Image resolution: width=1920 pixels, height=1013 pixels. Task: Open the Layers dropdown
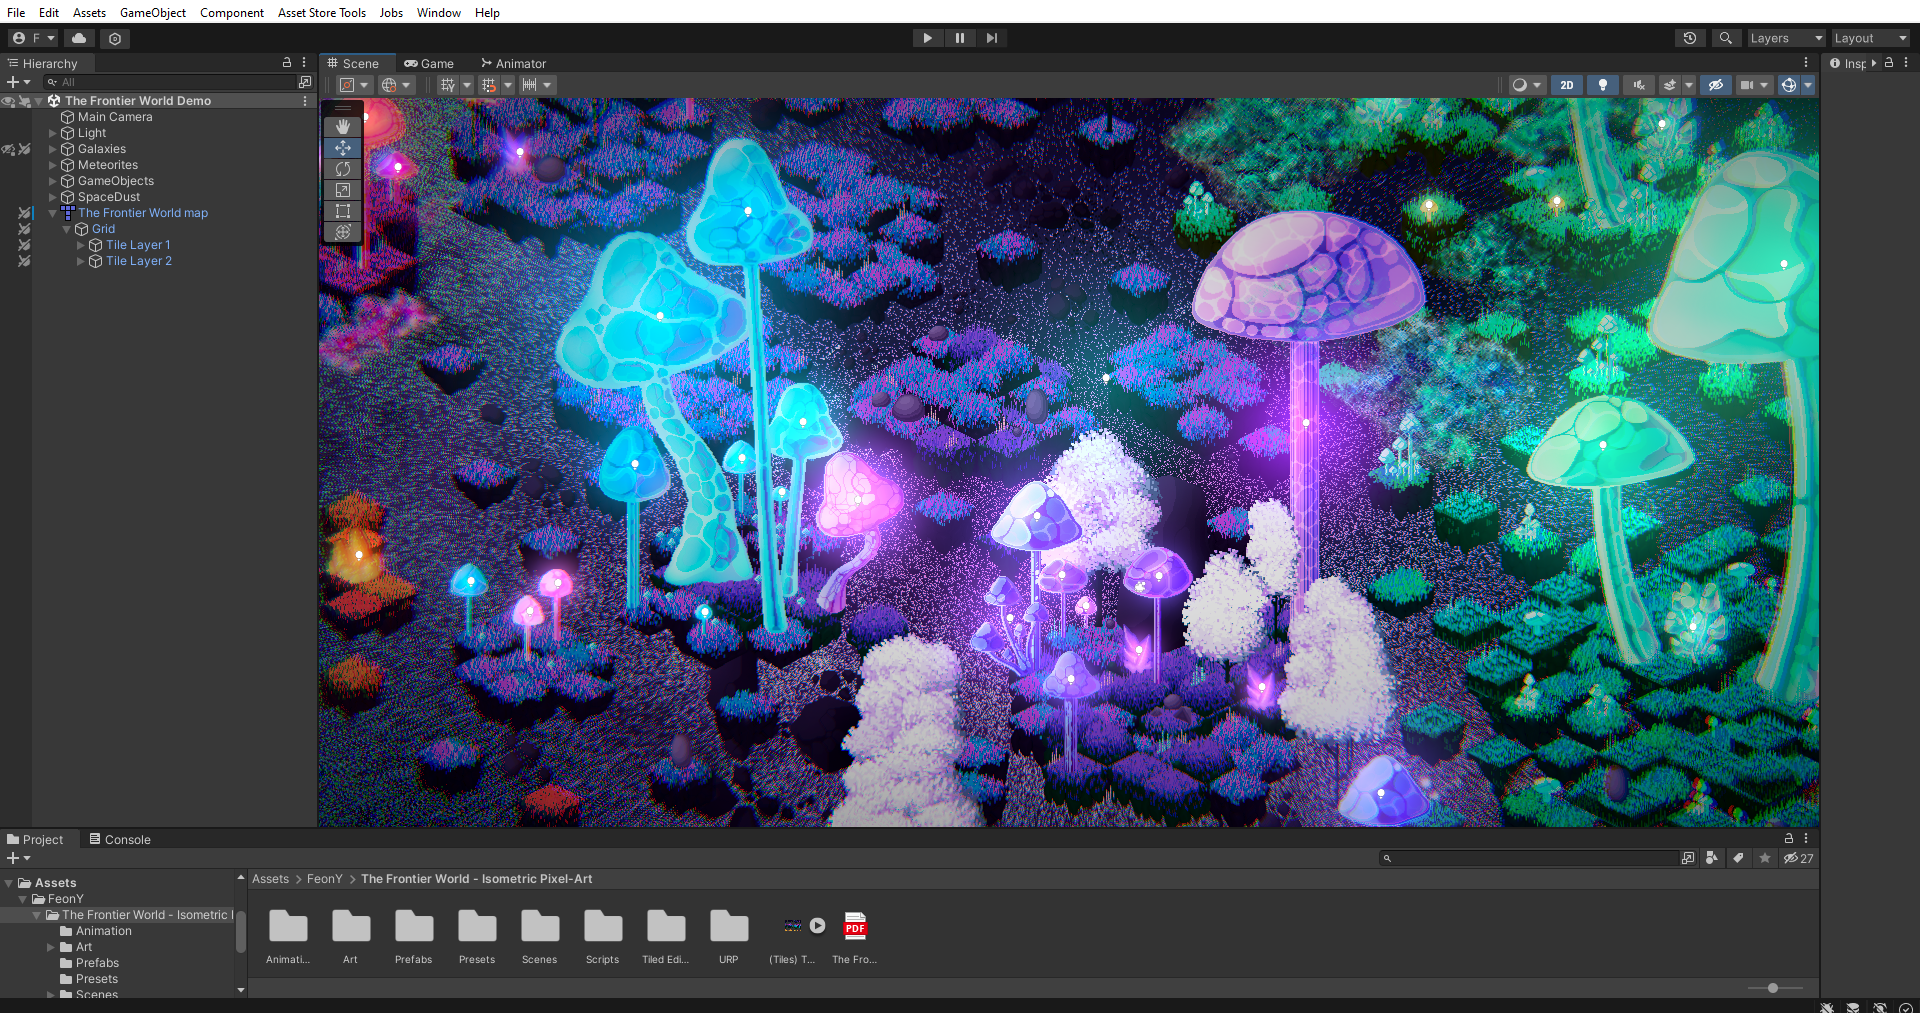[x=1786, y=38]
